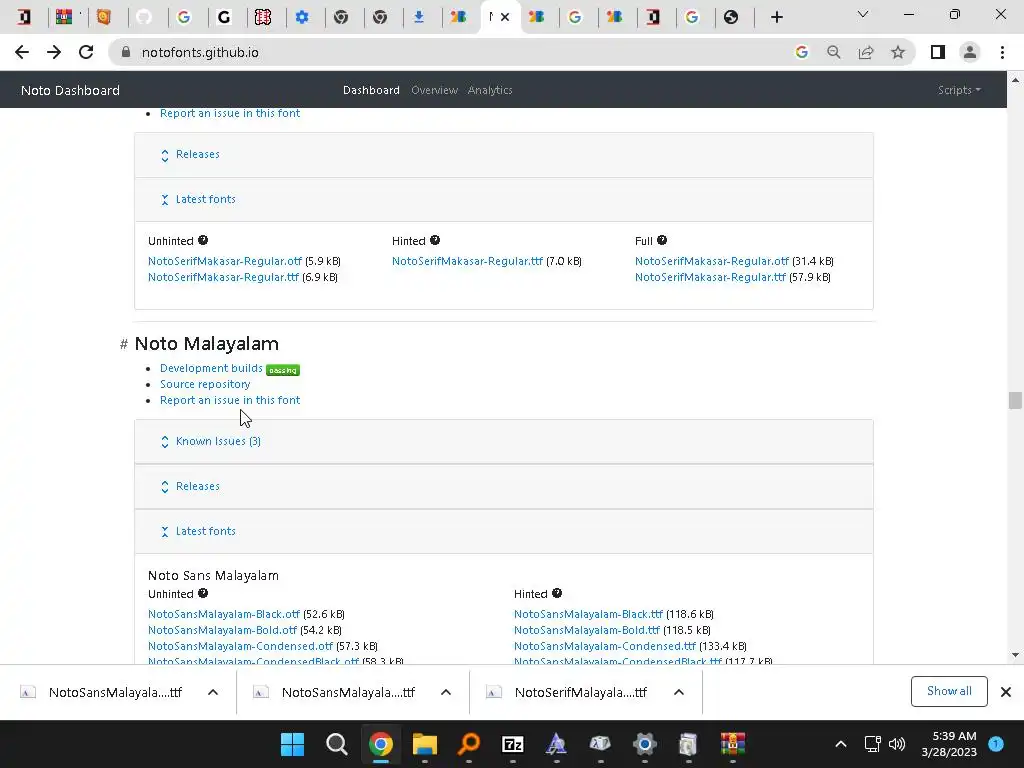Download hinted NotoSerifMakasar-Regular.ttf (7.0 kB)
Image resolution: width=1024 pixels, height=768 pixels.
click(467, 261)
